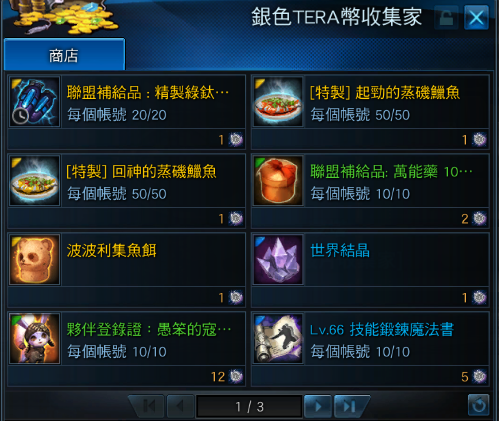Choose the 波波利集魚餌 bear bait icon
This screenshot has height=421, width=499.
click(35, 260)
